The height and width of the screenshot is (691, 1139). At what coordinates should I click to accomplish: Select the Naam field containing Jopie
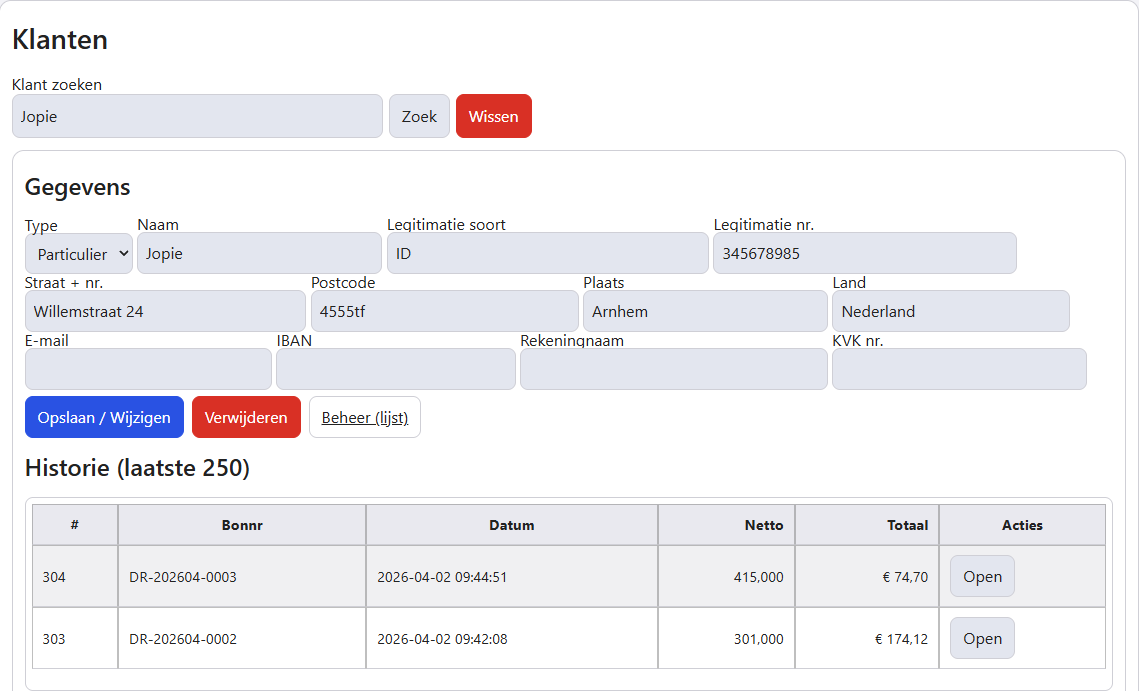(259, 254)
